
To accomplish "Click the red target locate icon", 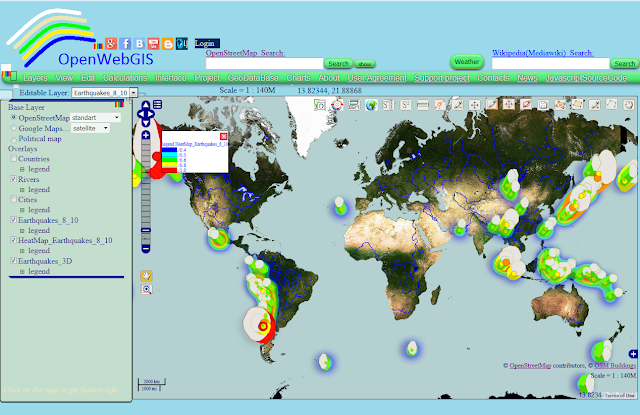I will 337,105.
